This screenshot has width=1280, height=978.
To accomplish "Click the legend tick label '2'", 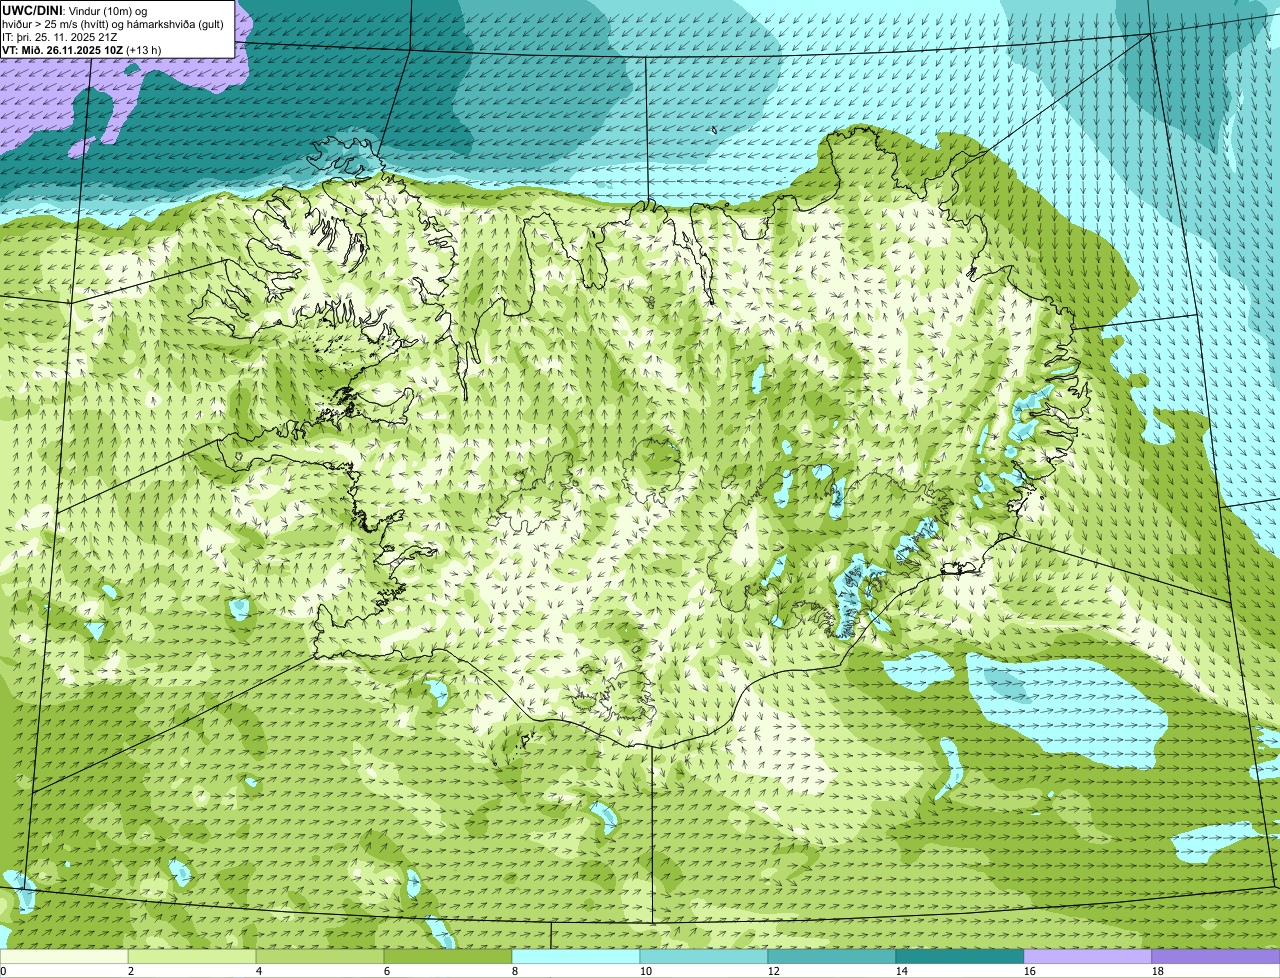I will (x=131, y=971).
